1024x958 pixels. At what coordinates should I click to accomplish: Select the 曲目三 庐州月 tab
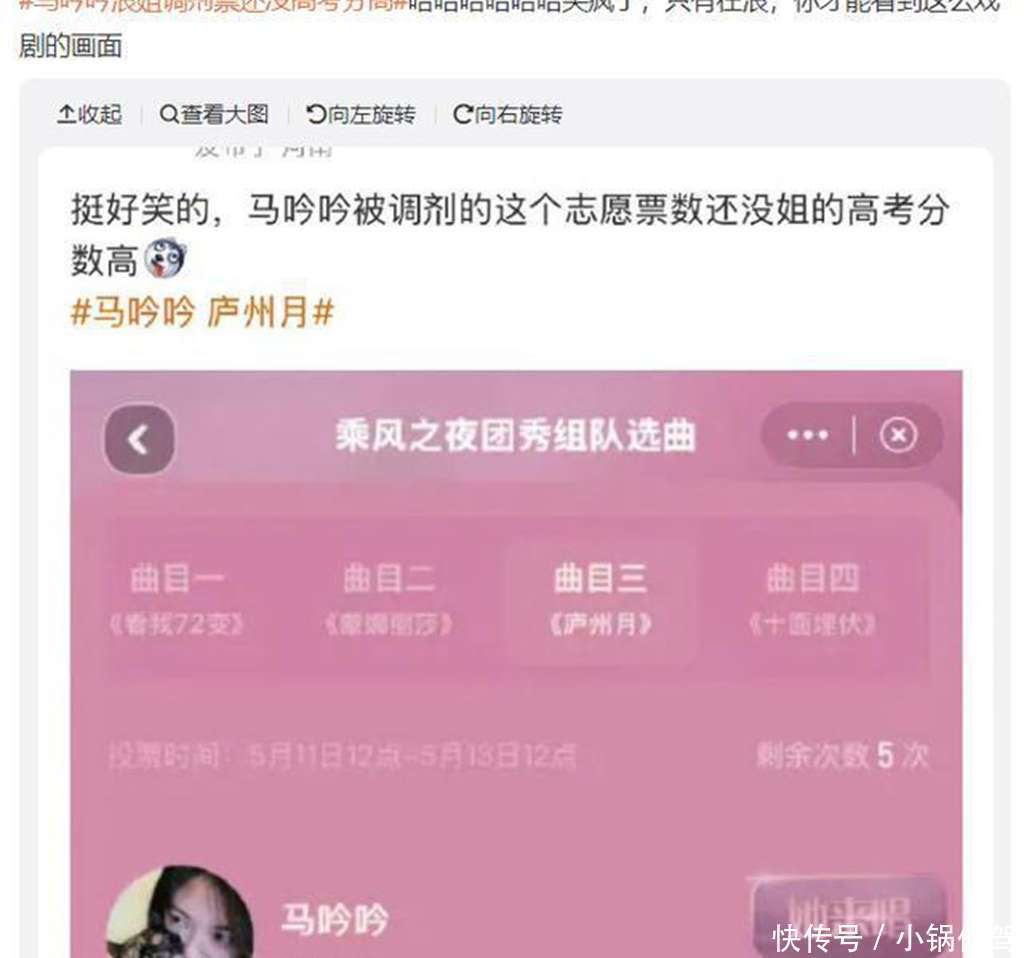click(600, 599)
